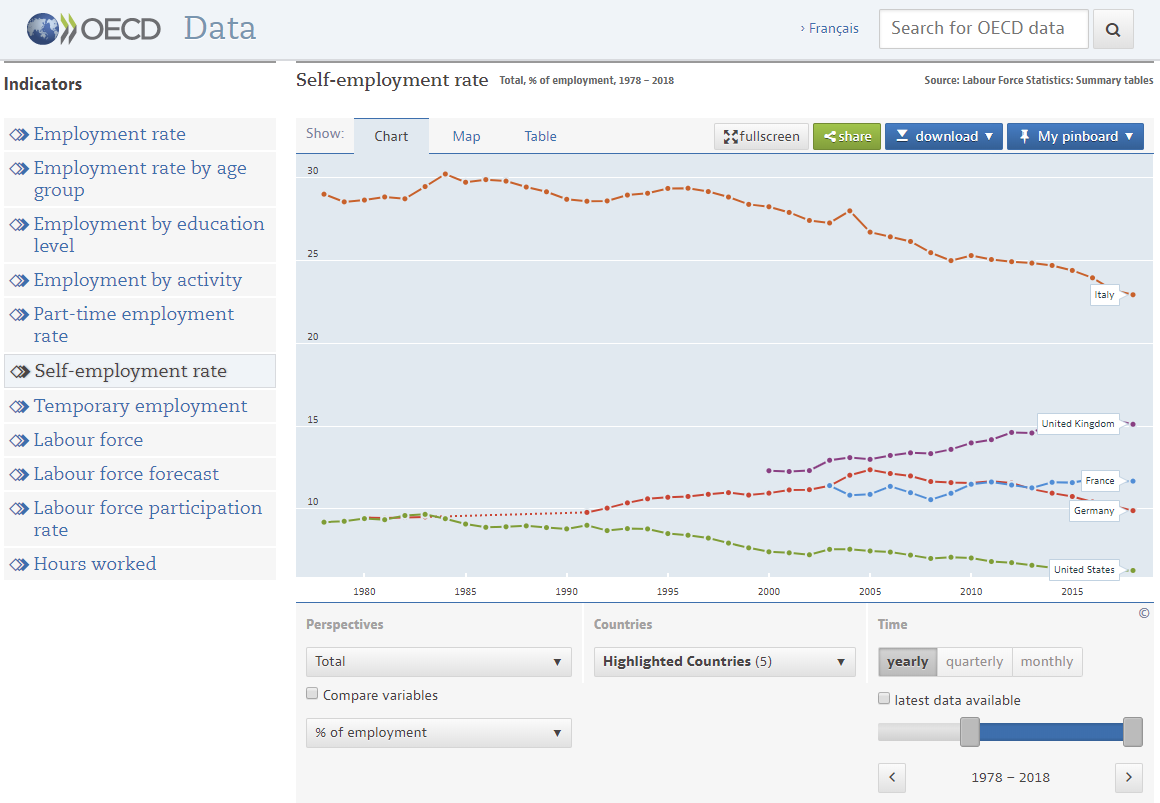
Task: Switch to the Table tab
Action: pyautogui.click(x=540, y=137)
